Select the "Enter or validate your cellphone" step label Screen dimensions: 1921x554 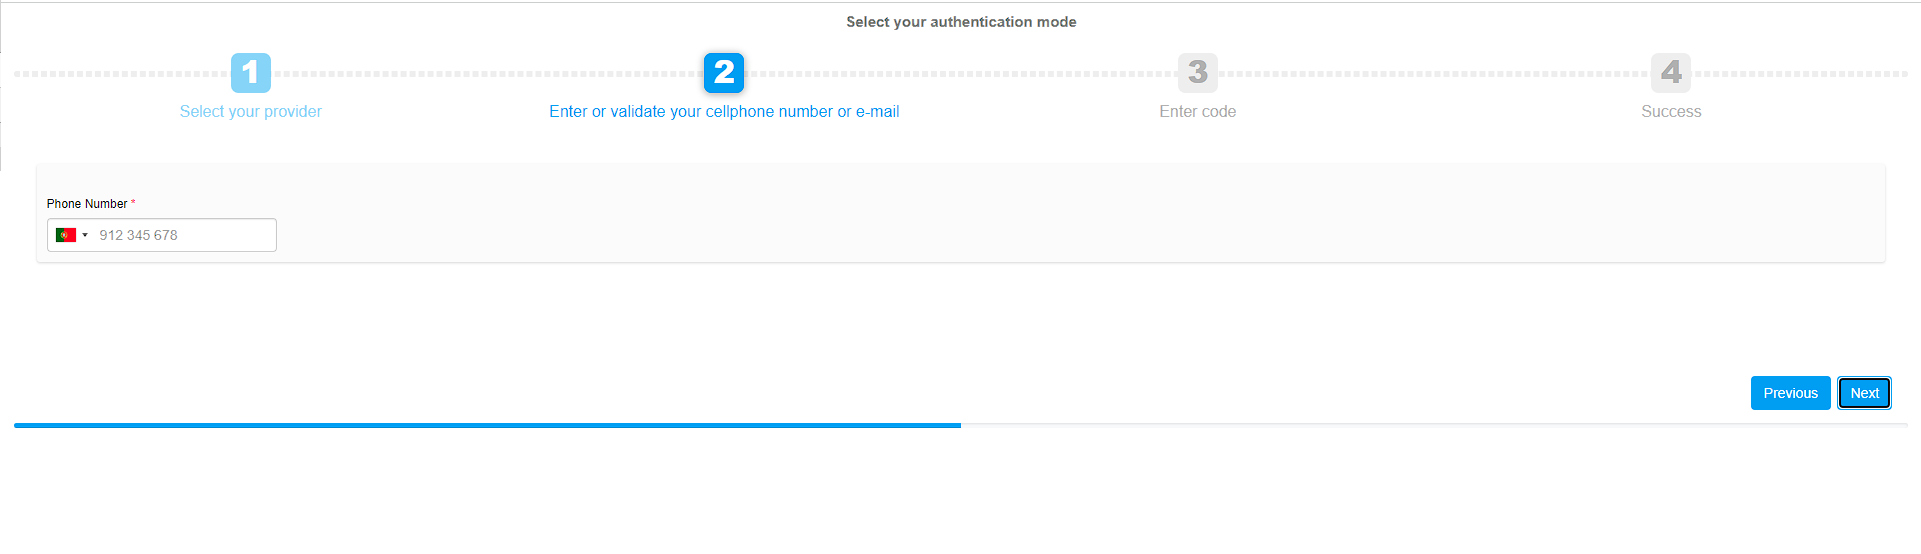pos(724,112)
